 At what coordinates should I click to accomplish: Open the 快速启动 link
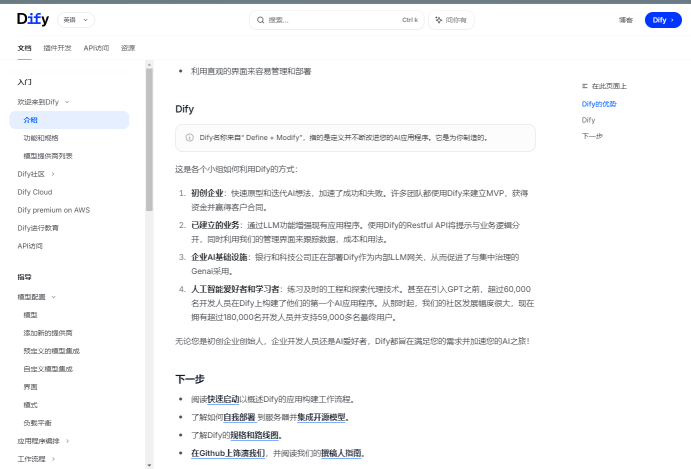[x=223, y=399]
